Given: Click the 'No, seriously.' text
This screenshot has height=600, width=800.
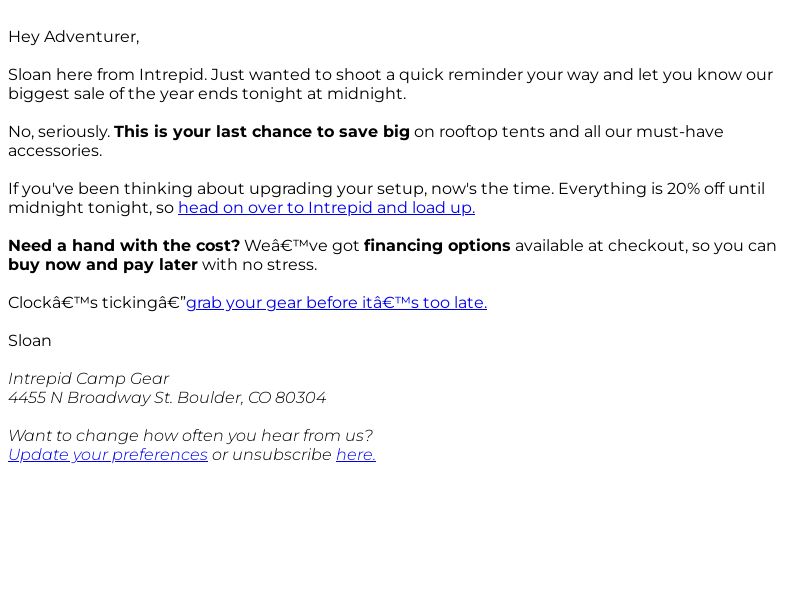Looking at the screenshot, I should click(59, 132).
